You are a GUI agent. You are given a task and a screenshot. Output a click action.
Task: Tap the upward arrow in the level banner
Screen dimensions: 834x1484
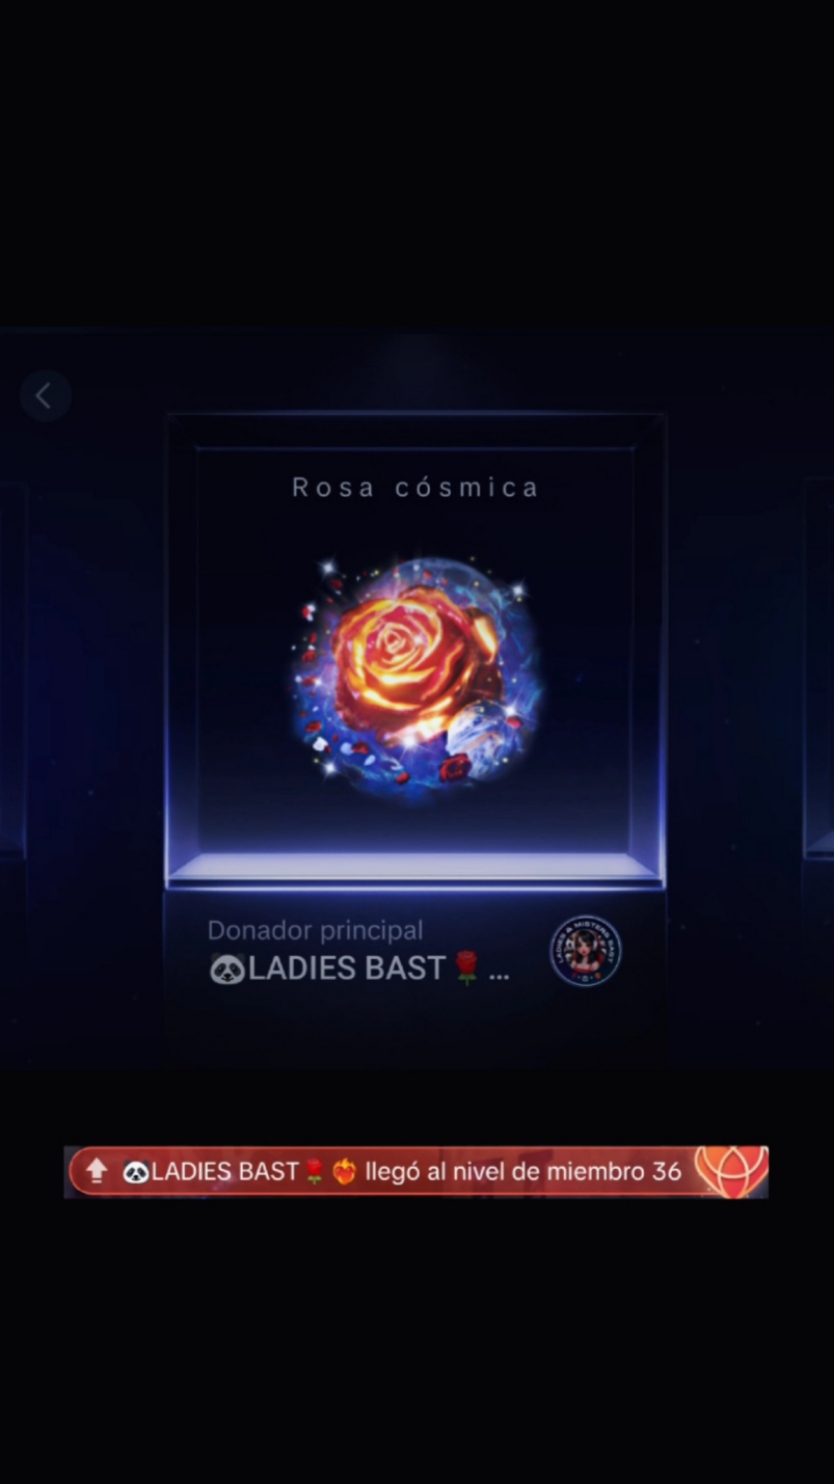click(x=97, y=1171)
